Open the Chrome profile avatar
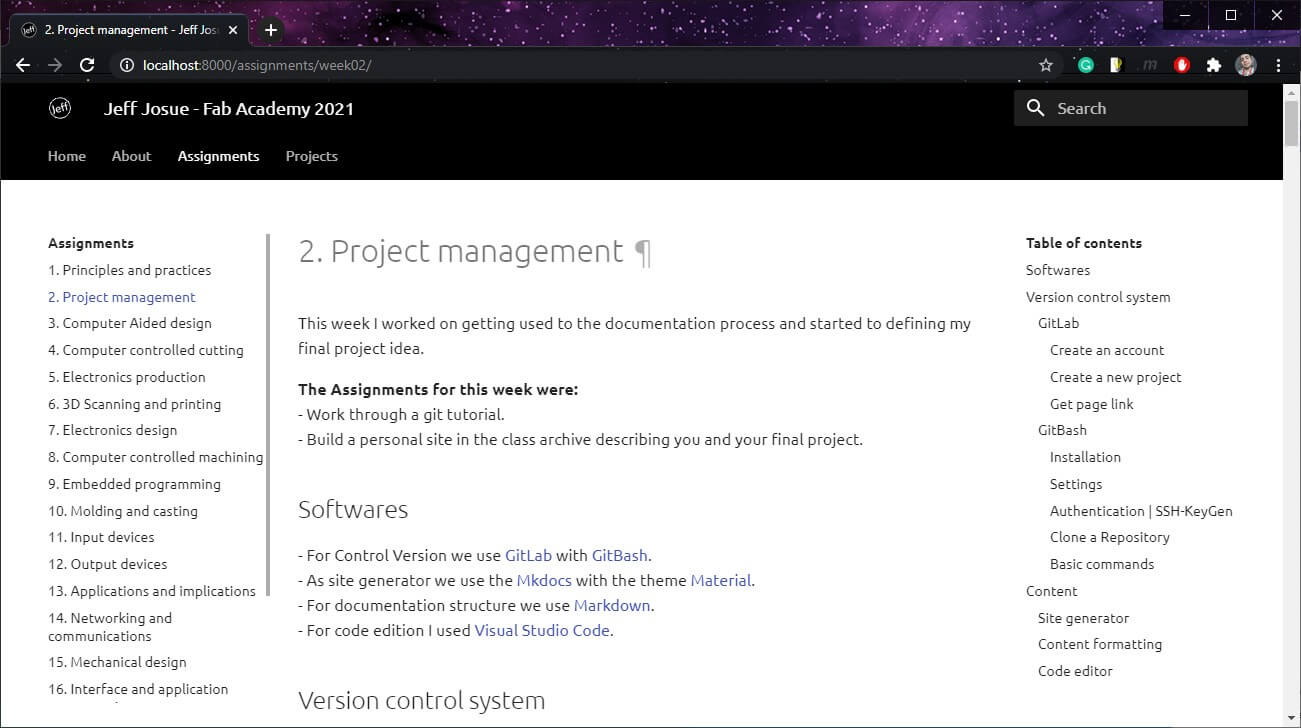The image size is (1301, 728). (1246, 65)
